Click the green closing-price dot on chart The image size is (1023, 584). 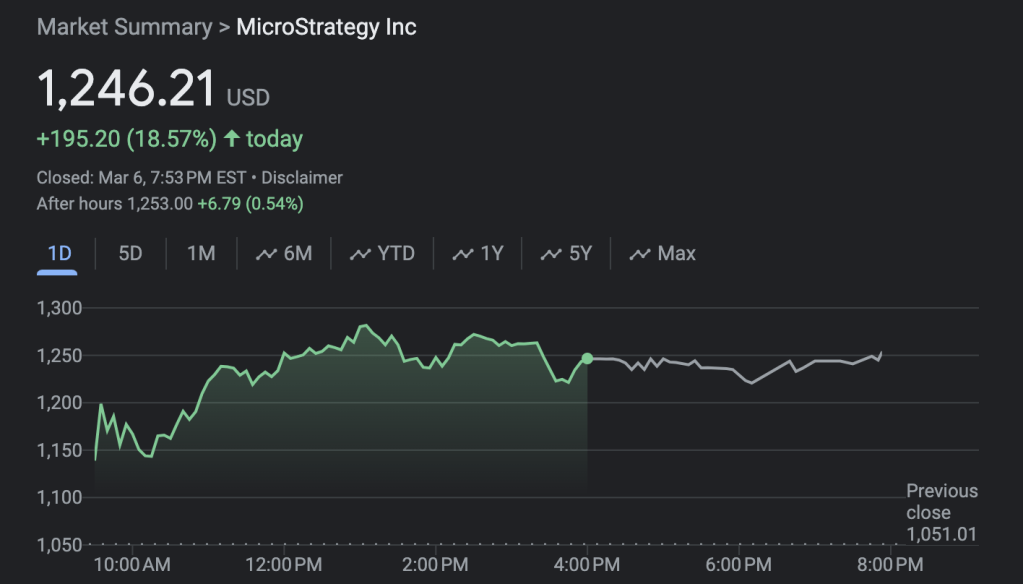point(587,358)
